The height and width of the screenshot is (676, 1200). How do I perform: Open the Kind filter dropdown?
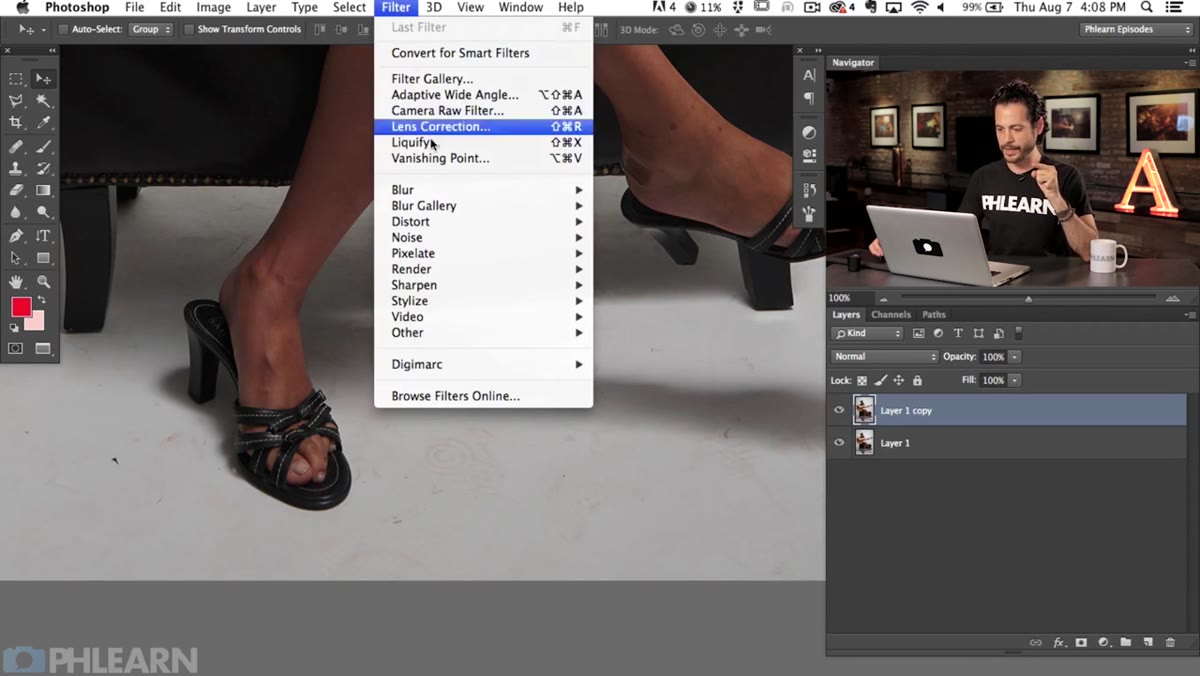[x=868, y=333]
